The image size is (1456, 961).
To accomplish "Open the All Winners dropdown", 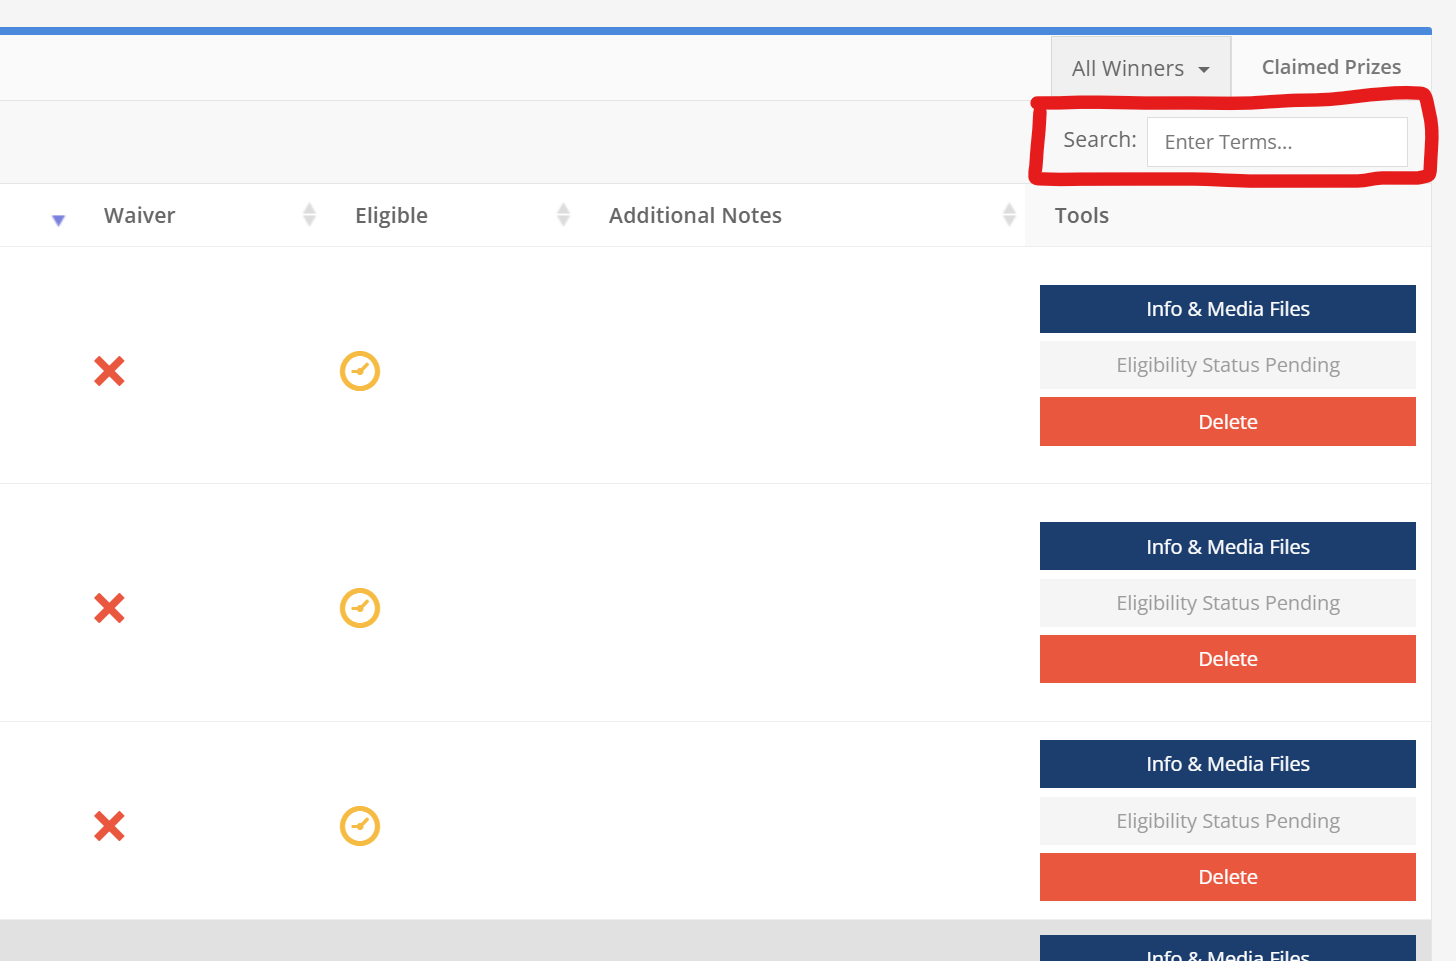I will click(1140, 68).
